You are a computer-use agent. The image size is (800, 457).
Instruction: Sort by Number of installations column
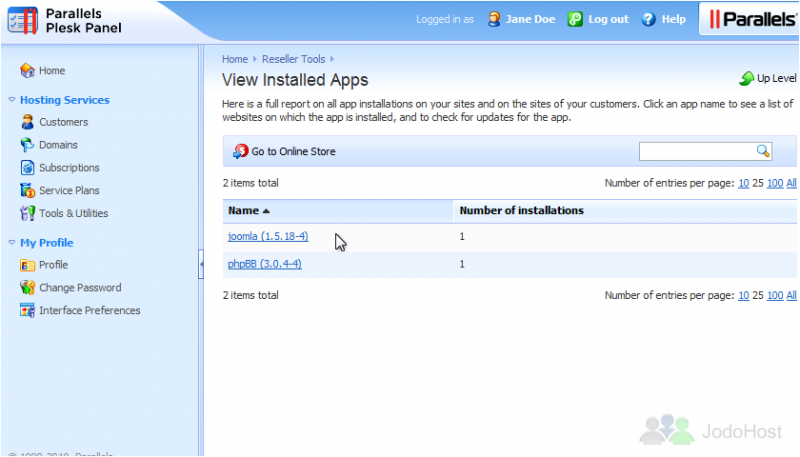521,211
